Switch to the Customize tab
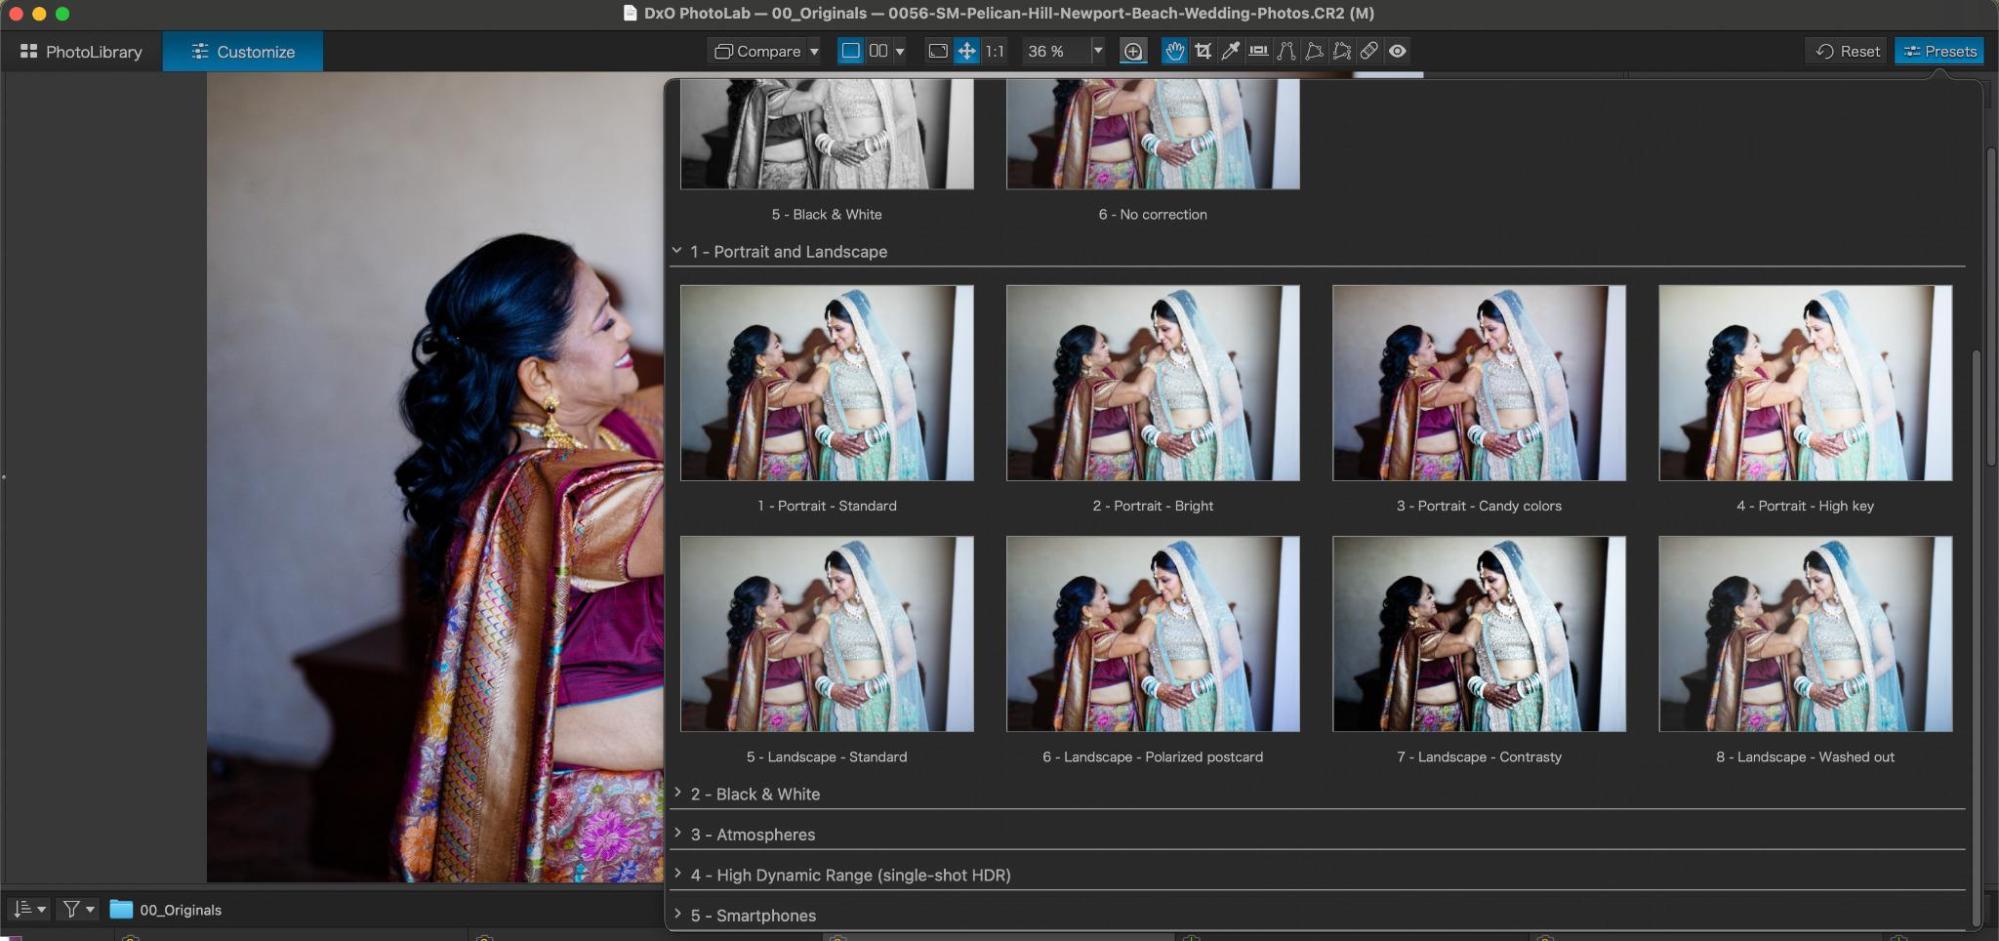This screenshot has width=1999, height=941. click(243, 51)
